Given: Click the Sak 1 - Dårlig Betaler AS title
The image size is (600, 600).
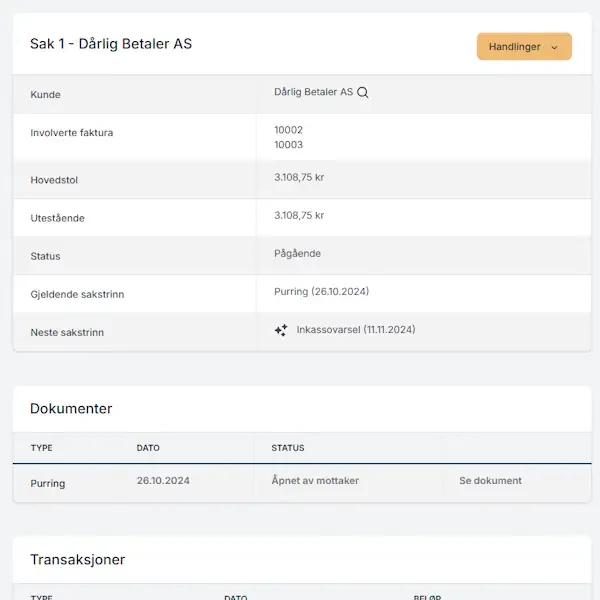Looking at the screenshot, I should click(111, 44).
